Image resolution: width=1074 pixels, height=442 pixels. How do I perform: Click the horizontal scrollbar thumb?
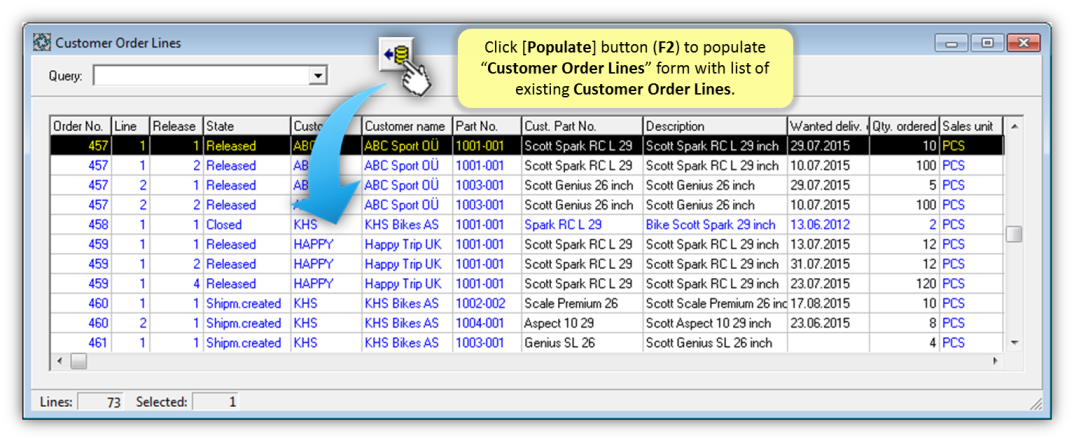pos(79,360)
